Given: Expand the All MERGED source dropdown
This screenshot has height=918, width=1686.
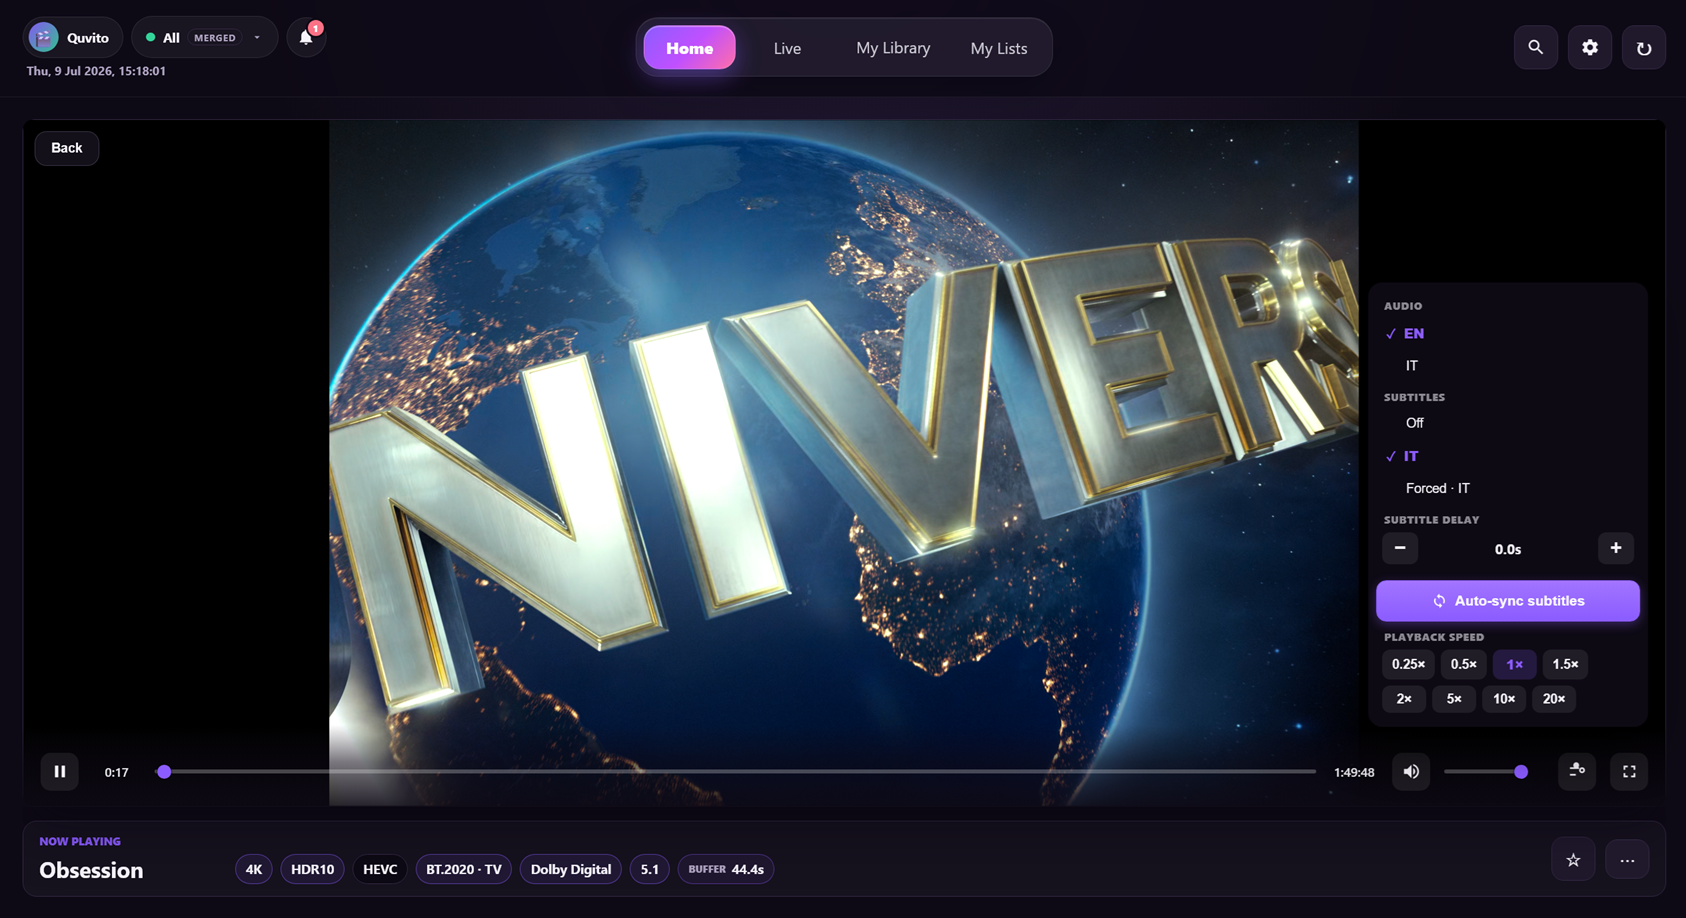Looking at the screenshot, I should click(x=205, y=37).
